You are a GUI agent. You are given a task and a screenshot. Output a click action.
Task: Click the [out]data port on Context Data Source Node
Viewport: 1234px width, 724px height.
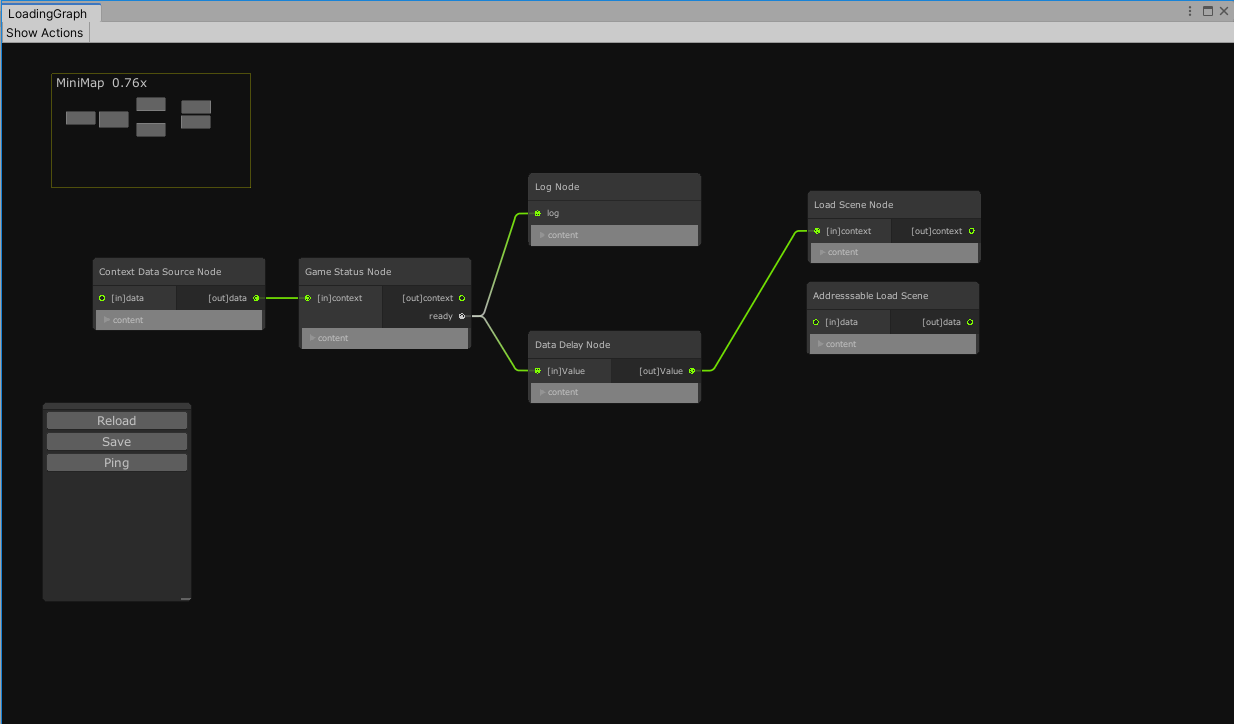(256, 298)
